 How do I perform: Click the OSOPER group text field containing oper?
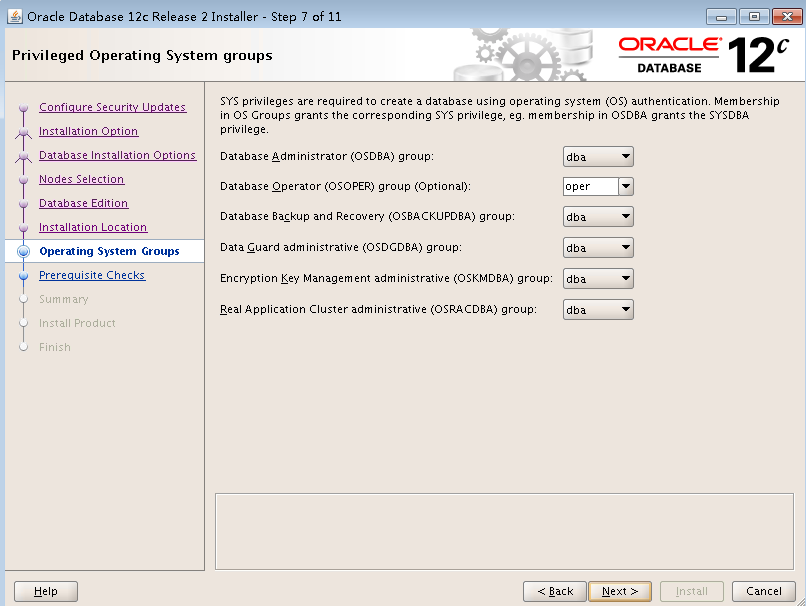point(591,186)
